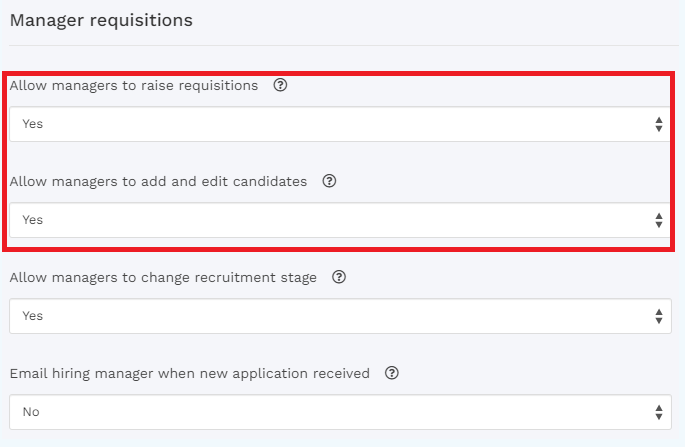Expand the change recruitment stage dropdown
Viewport: 685px width, 447px height.
pyautogui.click(x=340, y=316)
